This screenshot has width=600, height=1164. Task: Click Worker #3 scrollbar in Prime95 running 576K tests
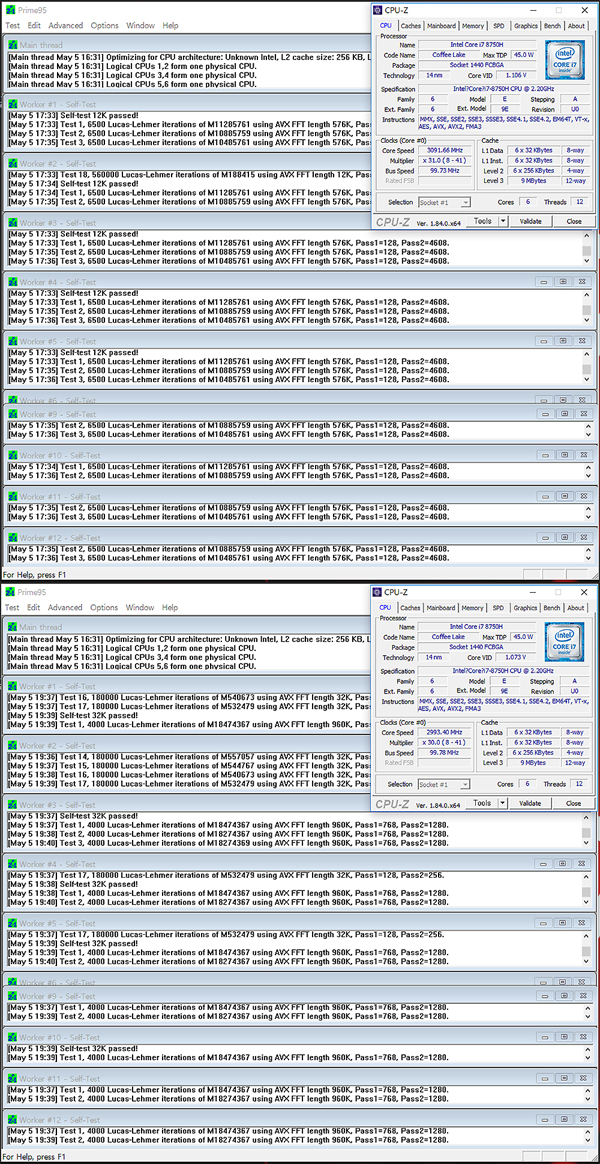587,247
